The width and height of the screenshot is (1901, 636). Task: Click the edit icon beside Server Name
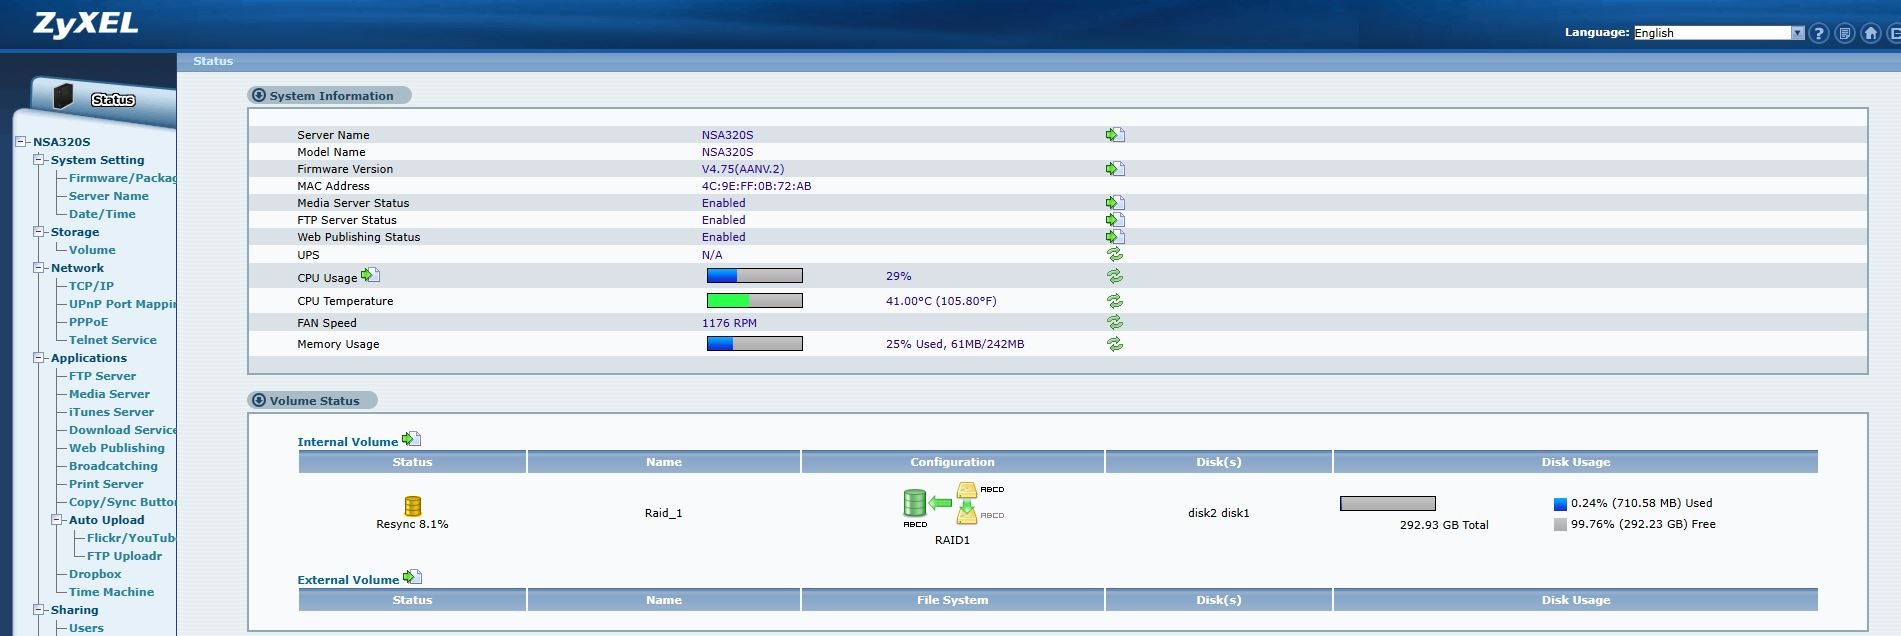pyautogui.click(x=1115, y=135)
